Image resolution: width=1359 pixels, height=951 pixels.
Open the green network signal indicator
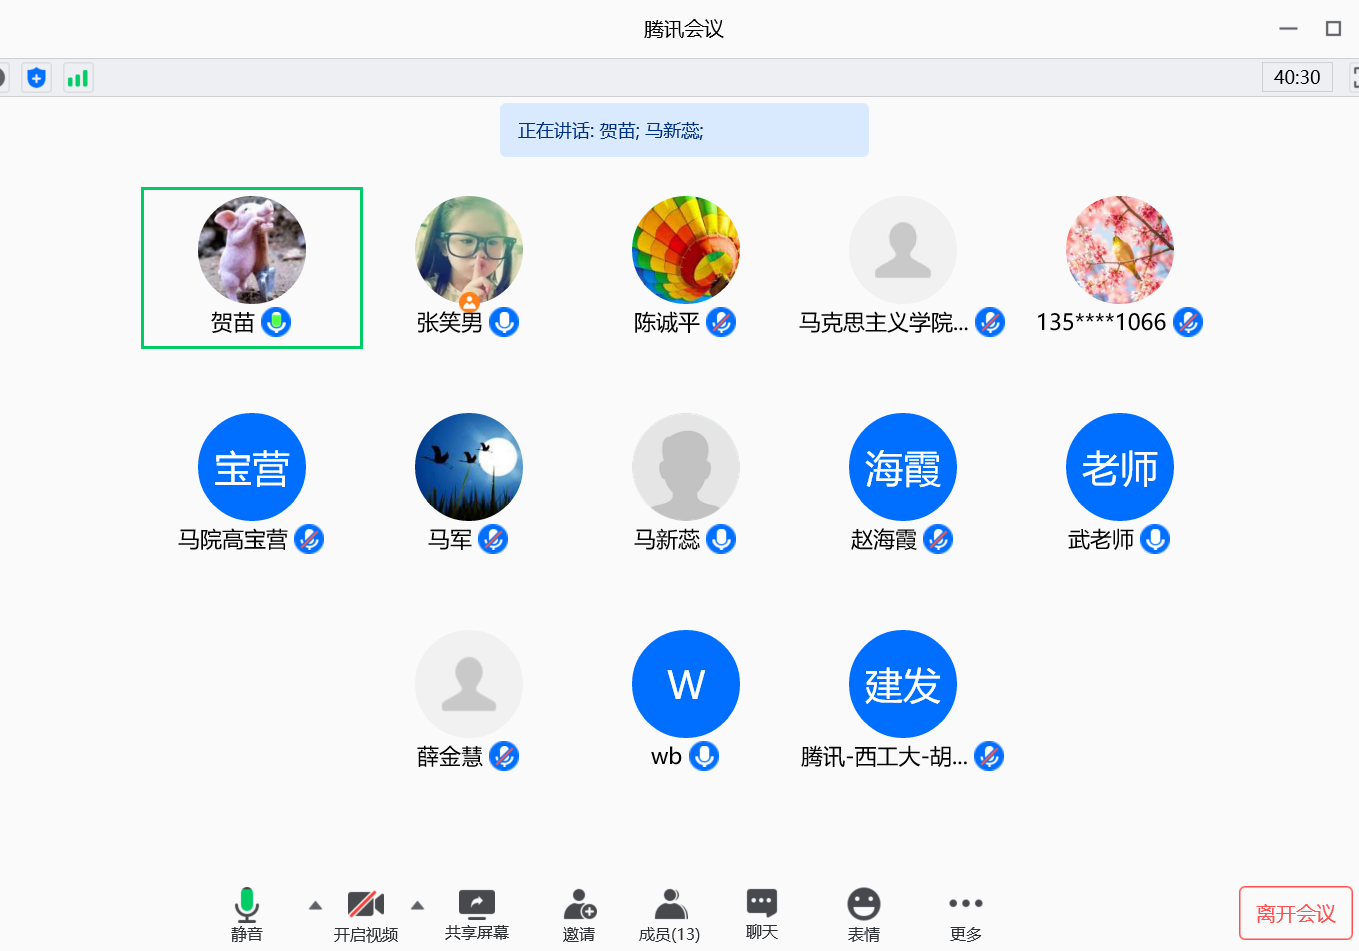pyautogui.click(x=78, y=77)
